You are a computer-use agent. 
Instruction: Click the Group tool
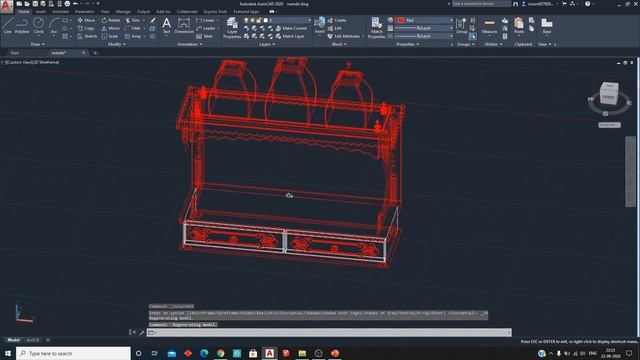click(462, 25)
